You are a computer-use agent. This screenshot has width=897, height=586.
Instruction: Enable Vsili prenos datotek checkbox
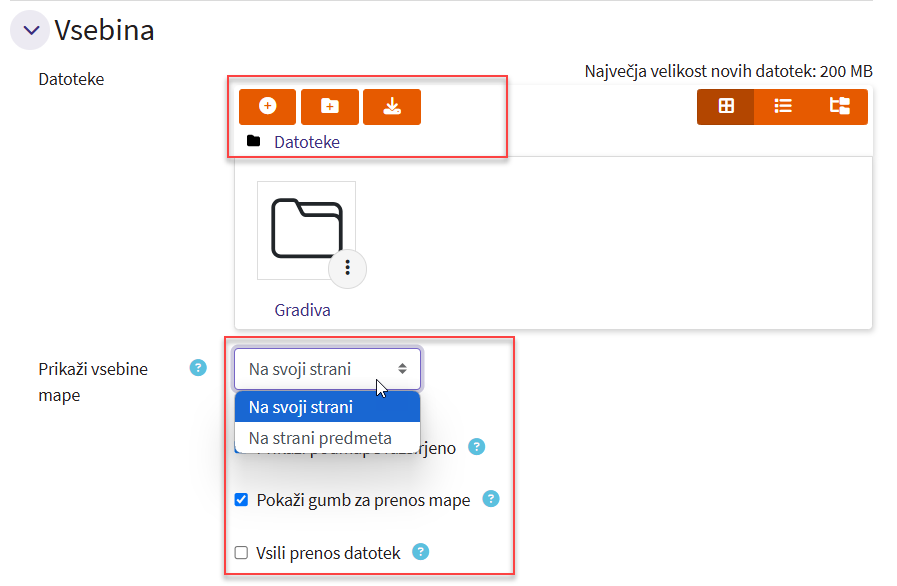tap(241, 552)
